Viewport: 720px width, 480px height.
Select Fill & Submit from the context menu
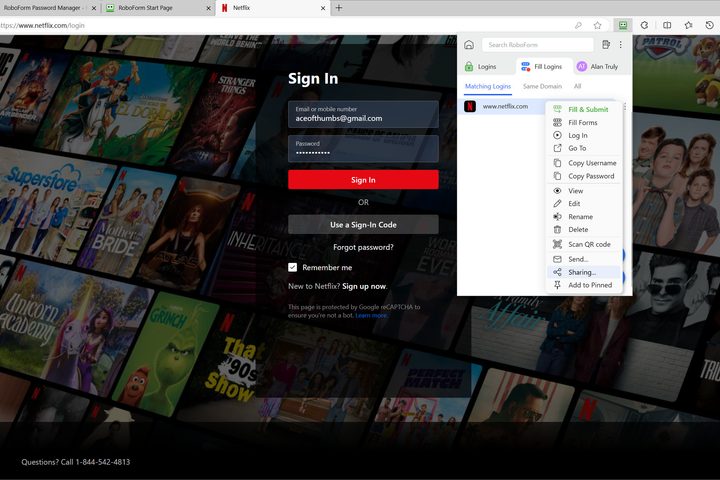pos(584,109)
